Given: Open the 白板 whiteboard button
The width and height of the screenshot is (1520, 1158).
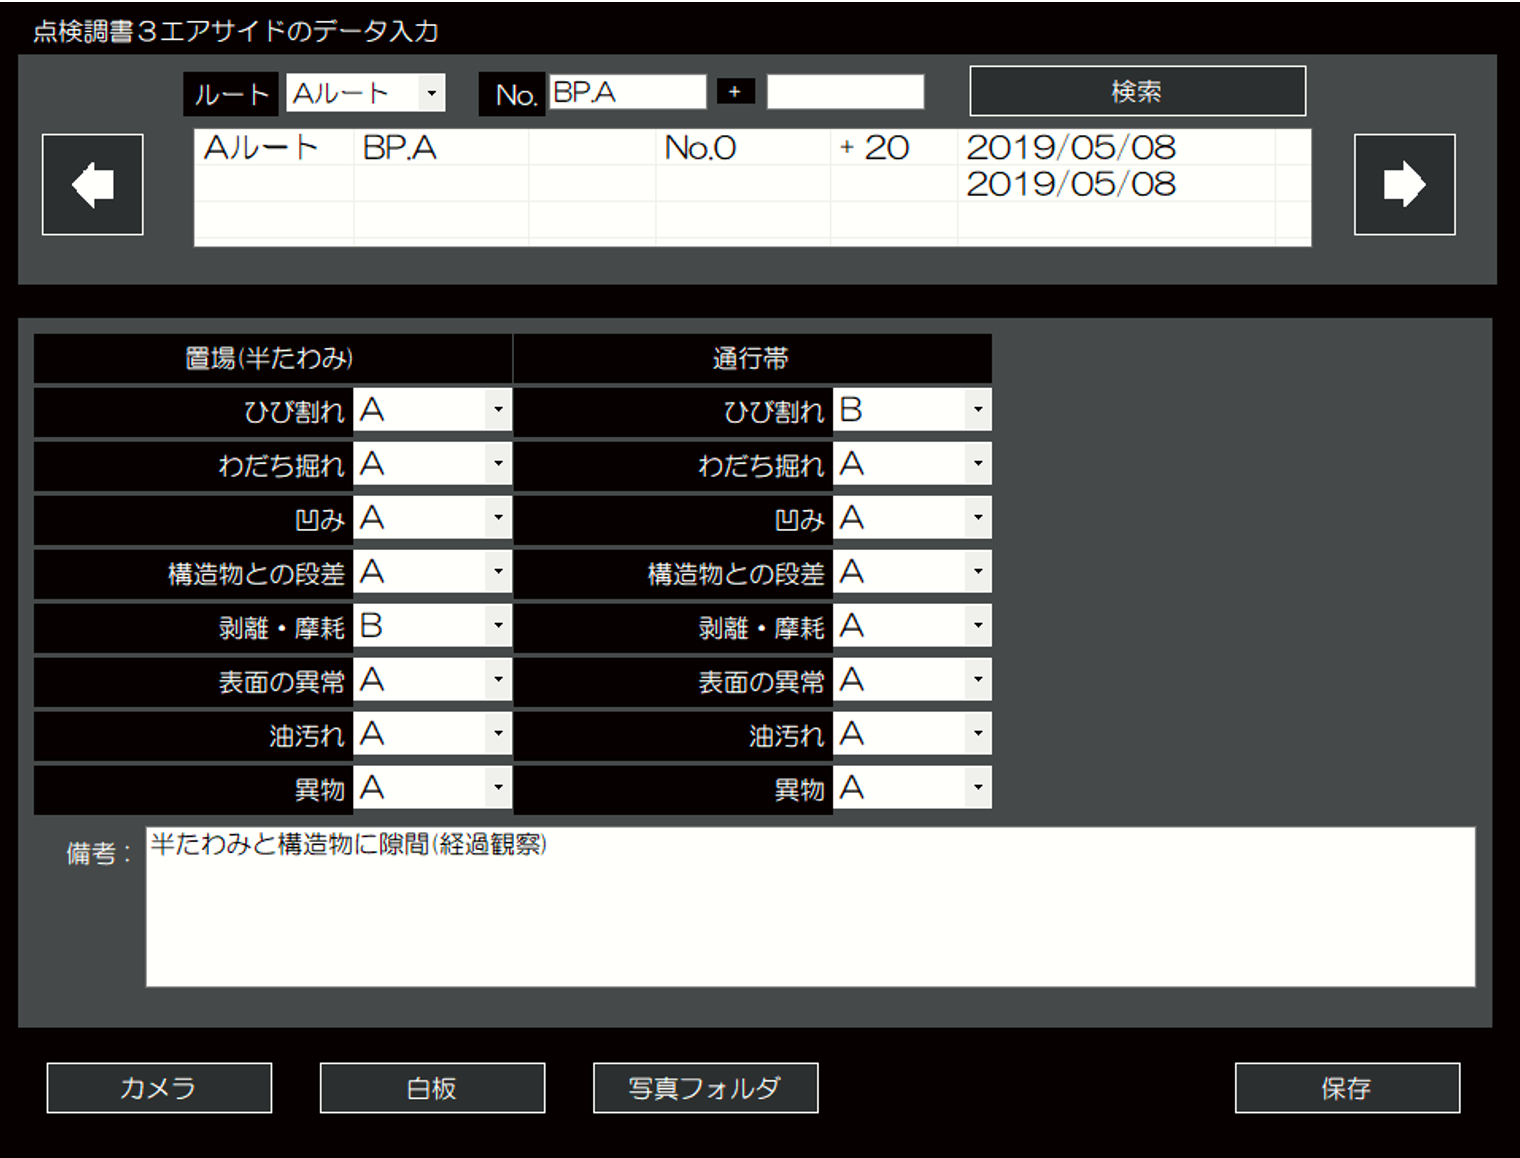Looking at the screenshot, I should click(432, 1088).
